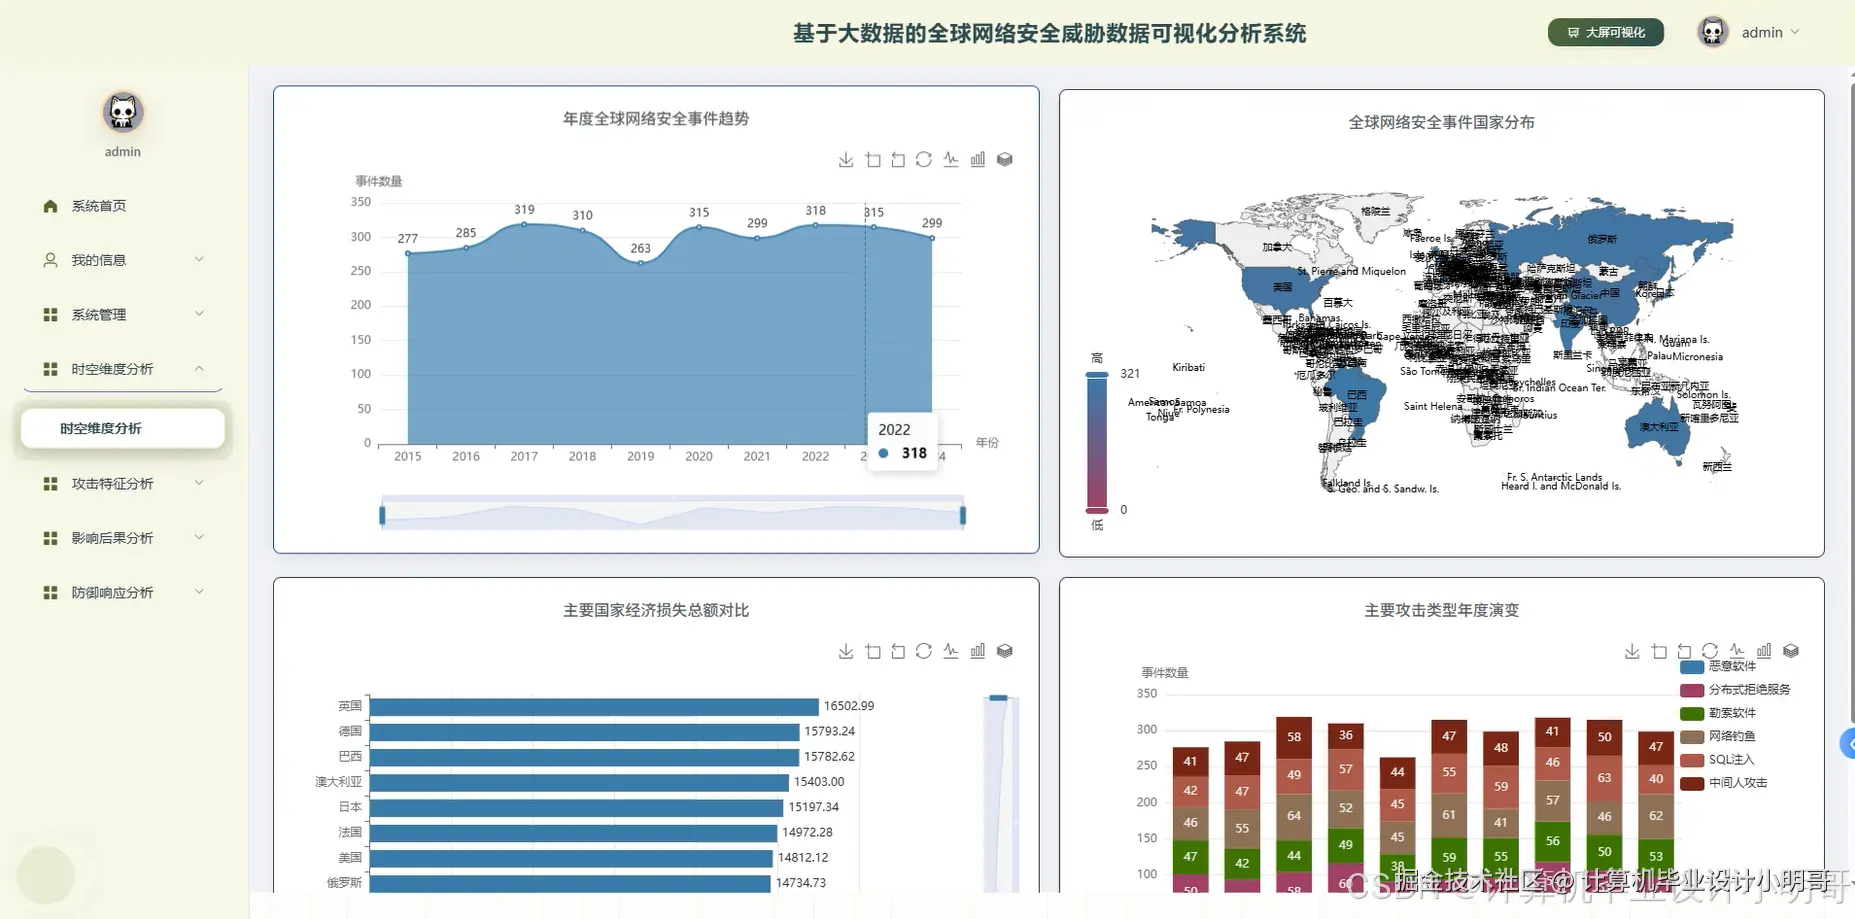Click the 全球网络安全事件国家分布 map title

pyautogui.click(x=1442, y=123)
